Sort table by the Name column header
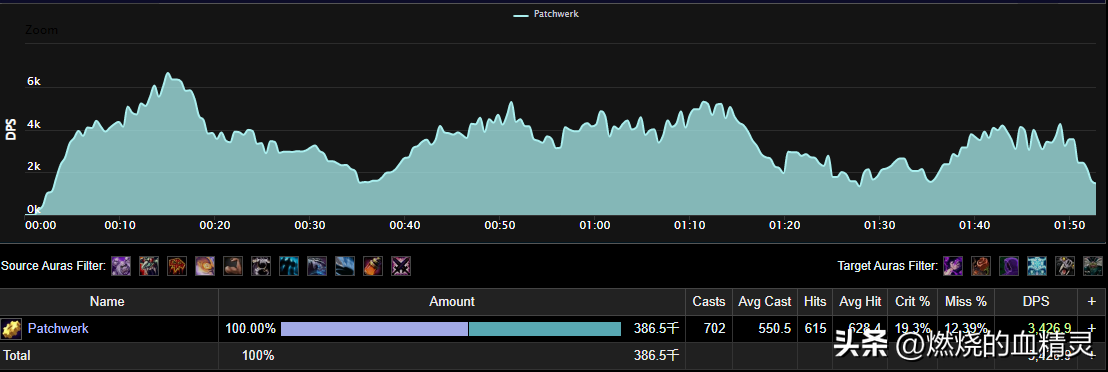This screenshot has height=372, width=1108. click(x=107, y=301)
